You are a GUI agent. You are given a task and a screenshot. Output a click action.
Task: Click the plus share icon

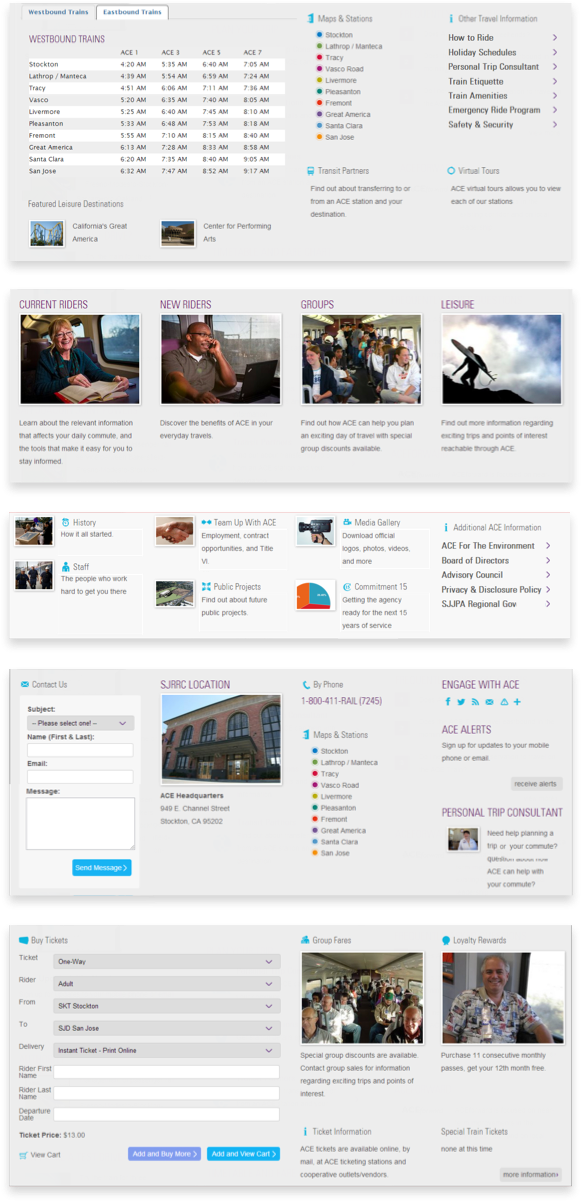[517, 702]
